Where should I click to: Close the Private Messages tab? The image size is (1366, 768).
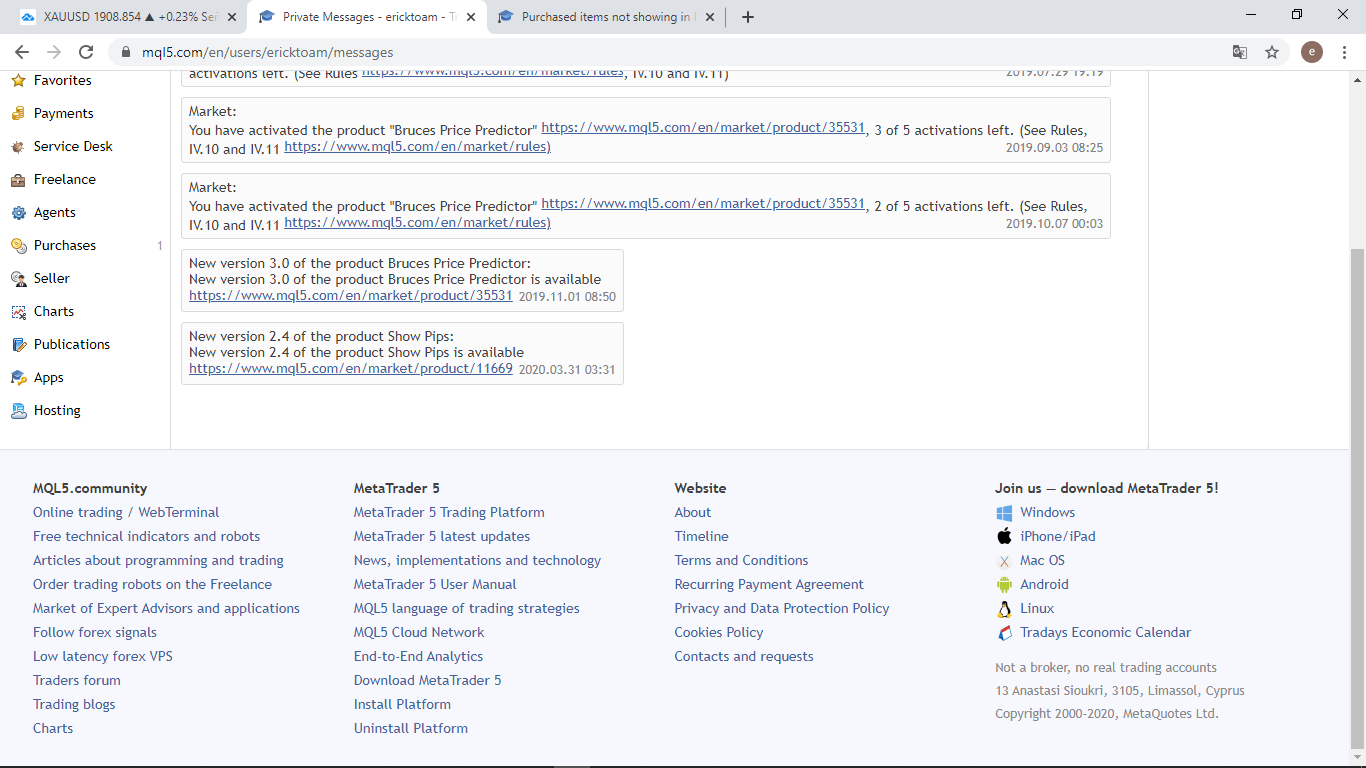tap(470, 17)
